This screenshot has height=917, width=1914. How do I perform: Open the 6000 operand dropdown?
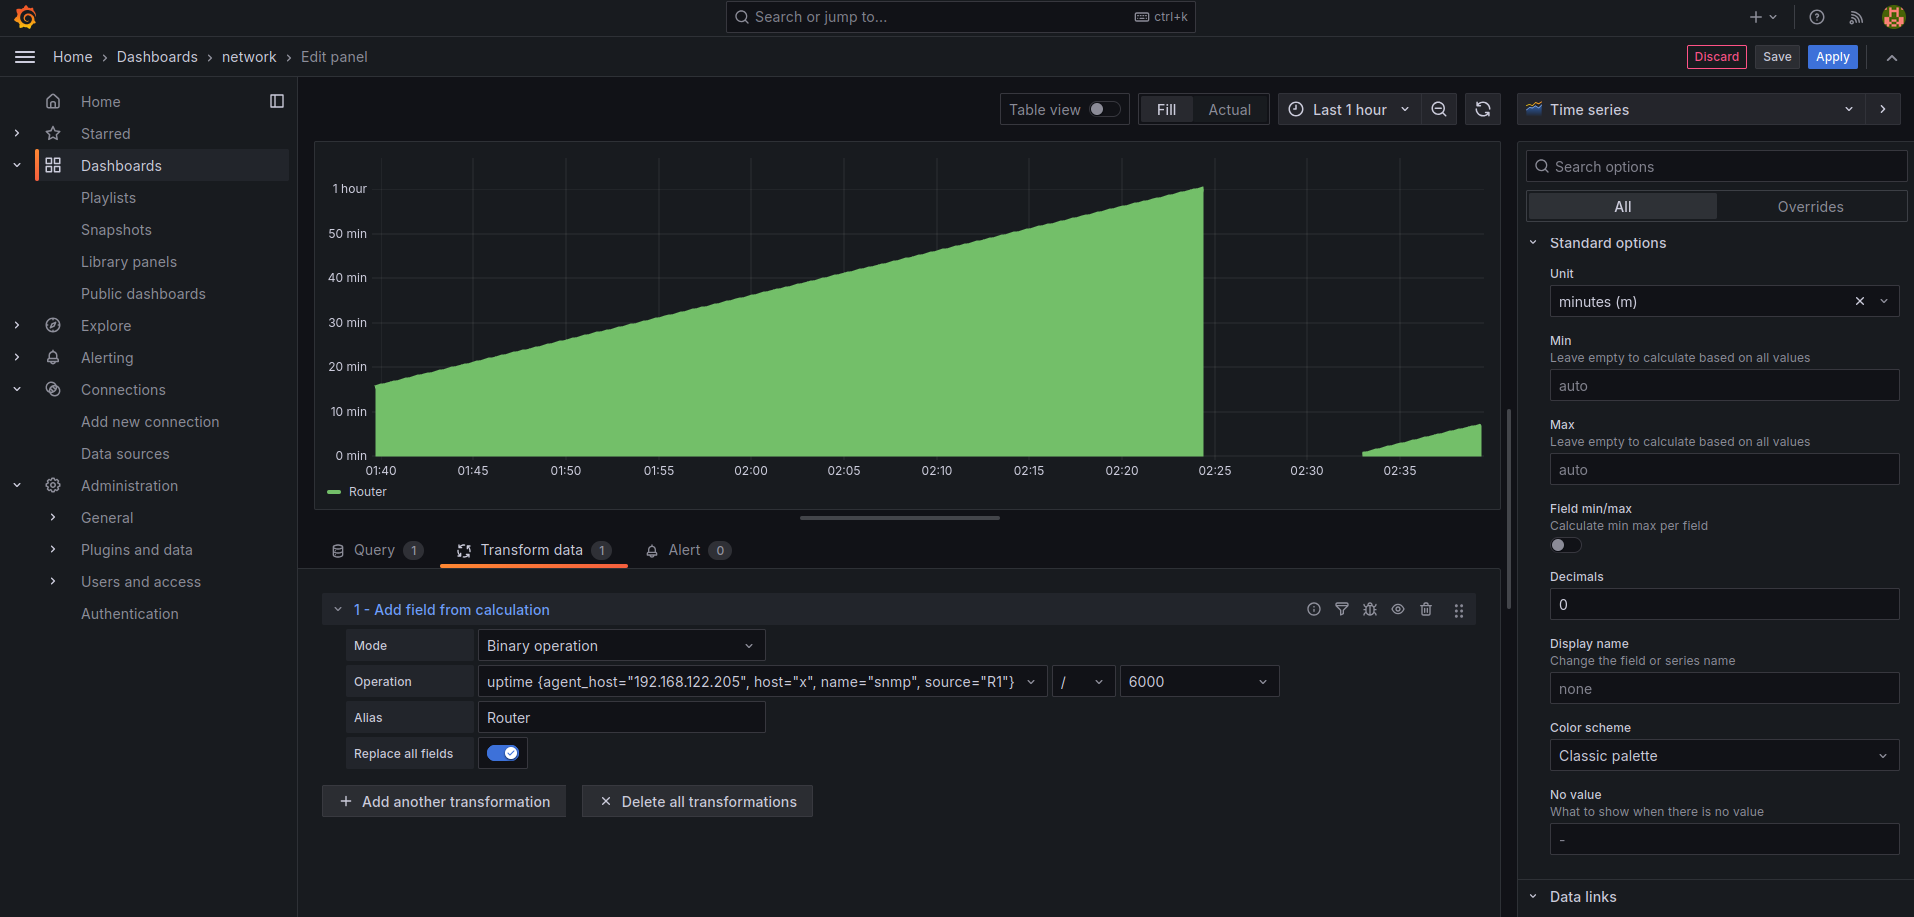click(1199, 681)
